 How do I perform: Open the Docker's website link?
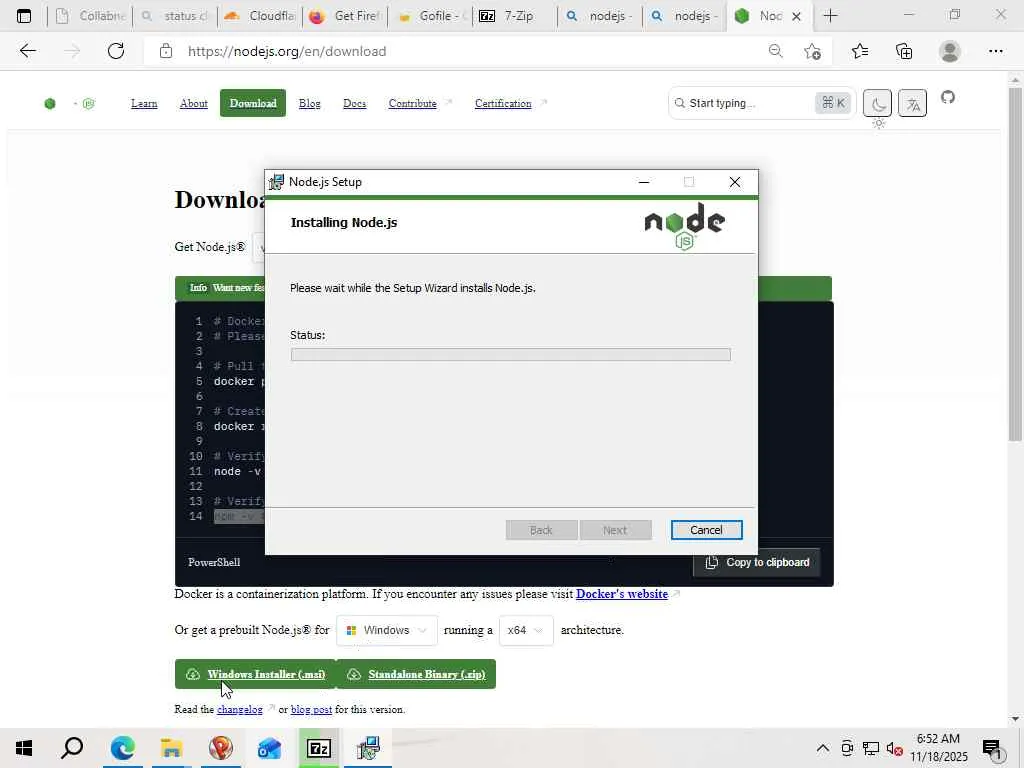coord(622,594)
